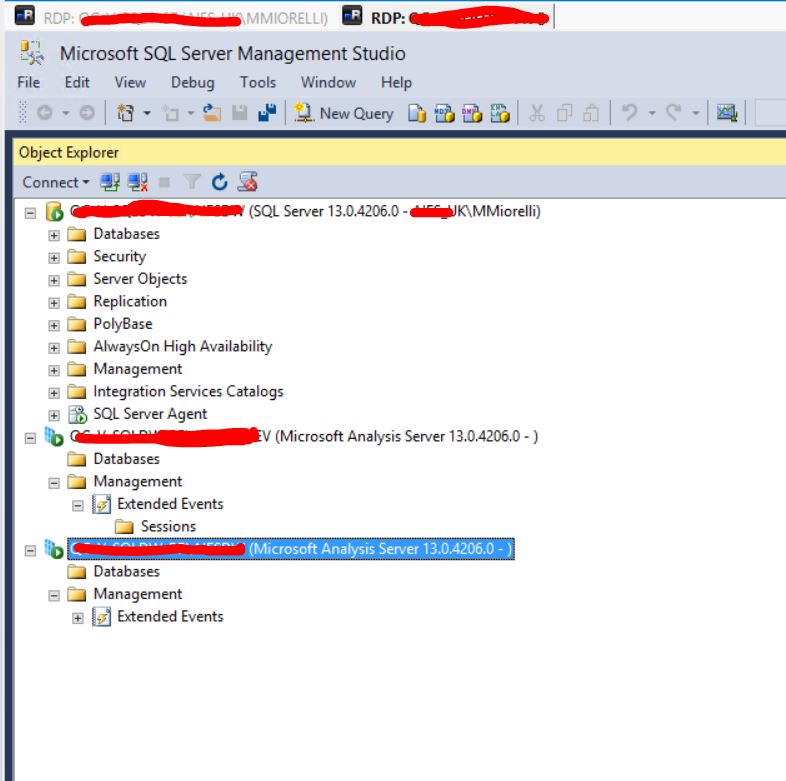This screenshot has height=781, width=786.
Task: Click the Activity Monitor toolbar icon
Action: click(727, 113)
